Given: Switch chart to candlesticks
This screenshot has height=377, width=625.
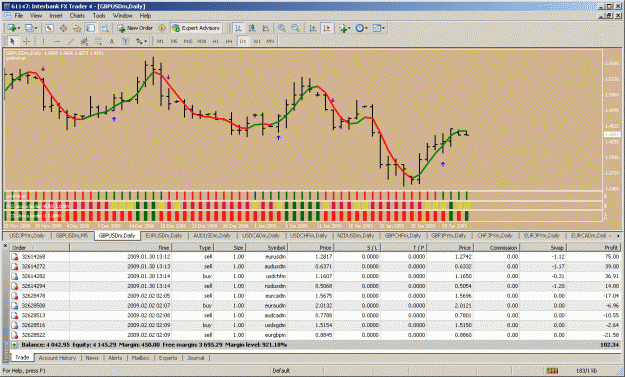Looking at the screenshot, I should point(252,28).
